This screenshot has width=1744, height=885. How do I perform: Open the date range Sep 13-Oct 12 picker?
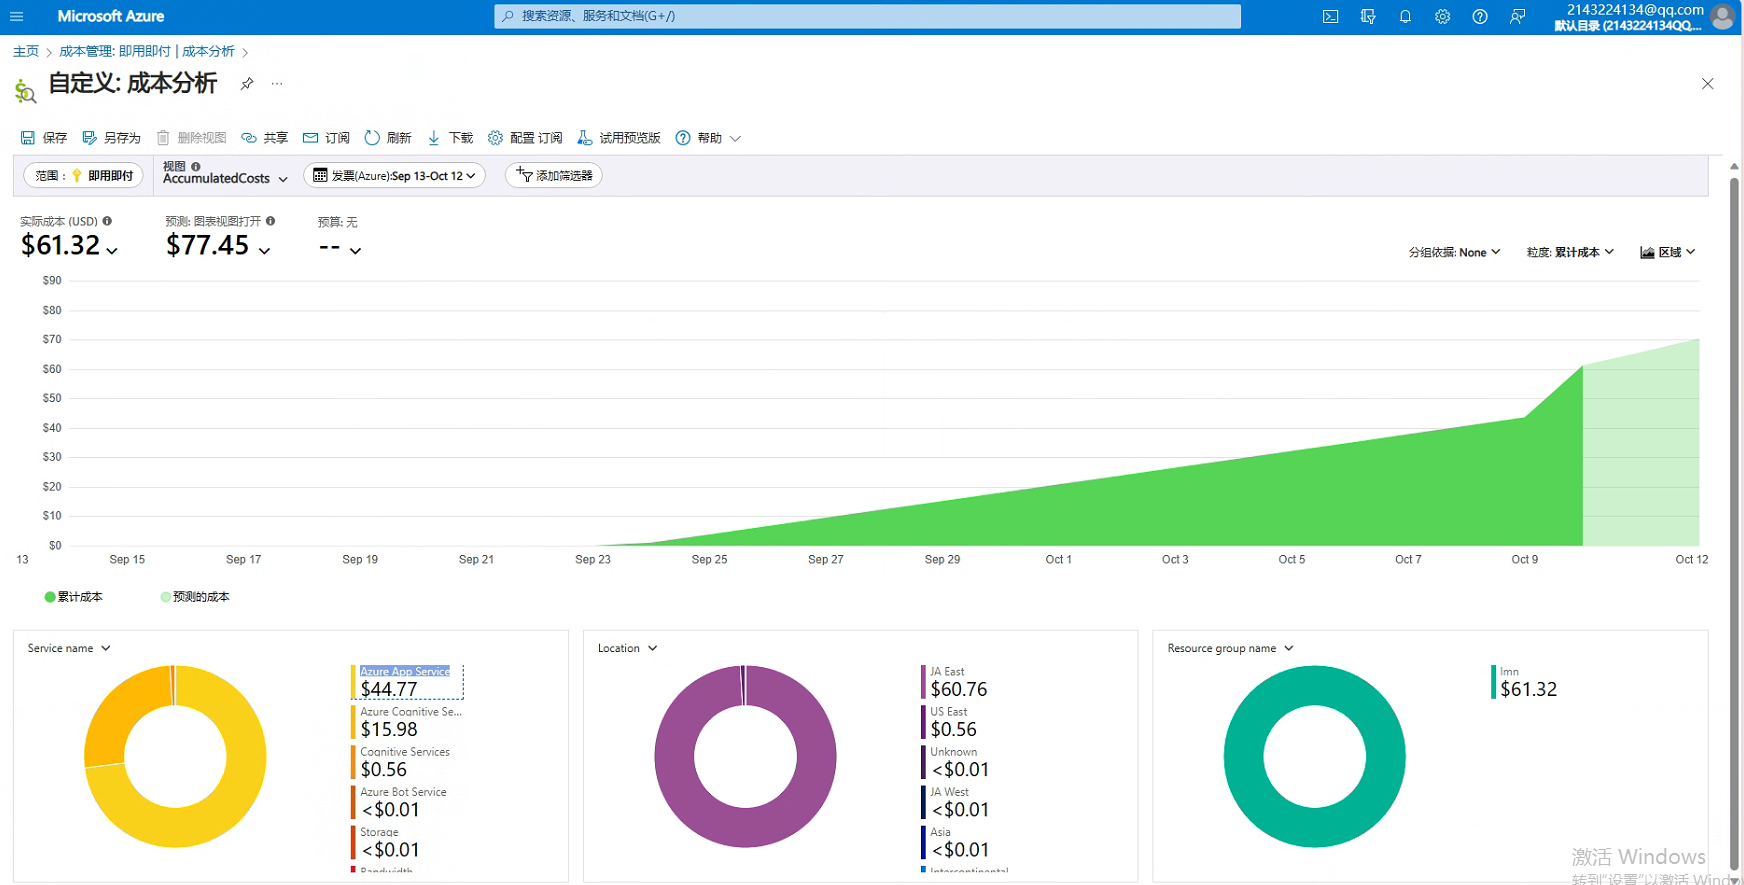[x=395, y=175]
